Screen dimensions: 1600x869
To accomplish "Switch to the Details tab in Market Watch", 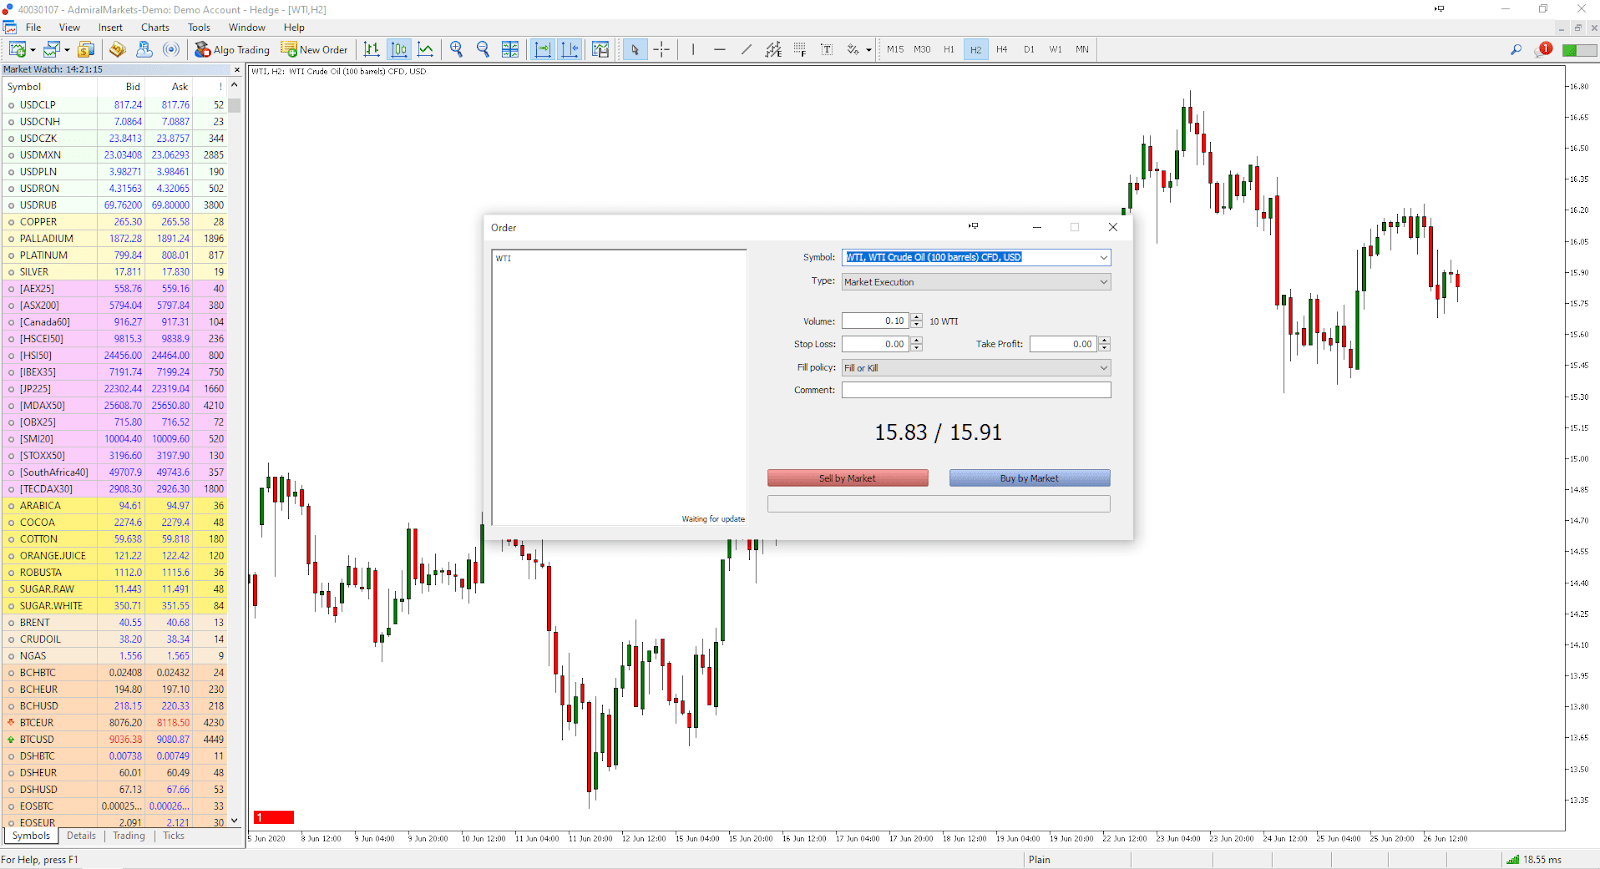I will click(81, 836).
